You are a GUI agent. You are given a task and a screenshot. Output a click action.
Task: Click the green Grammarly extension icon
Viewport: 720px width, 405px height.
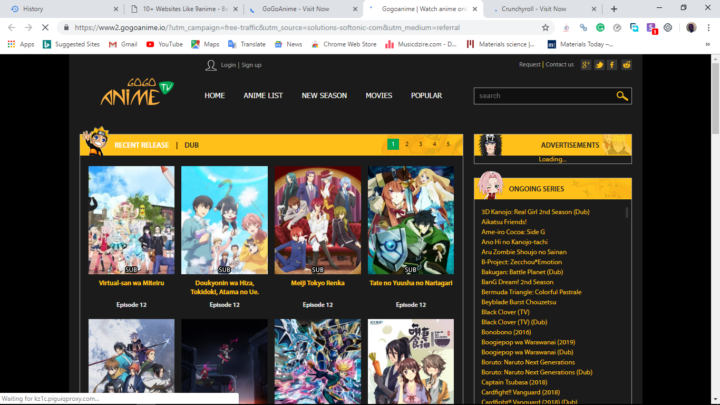[x=600, y=28]
